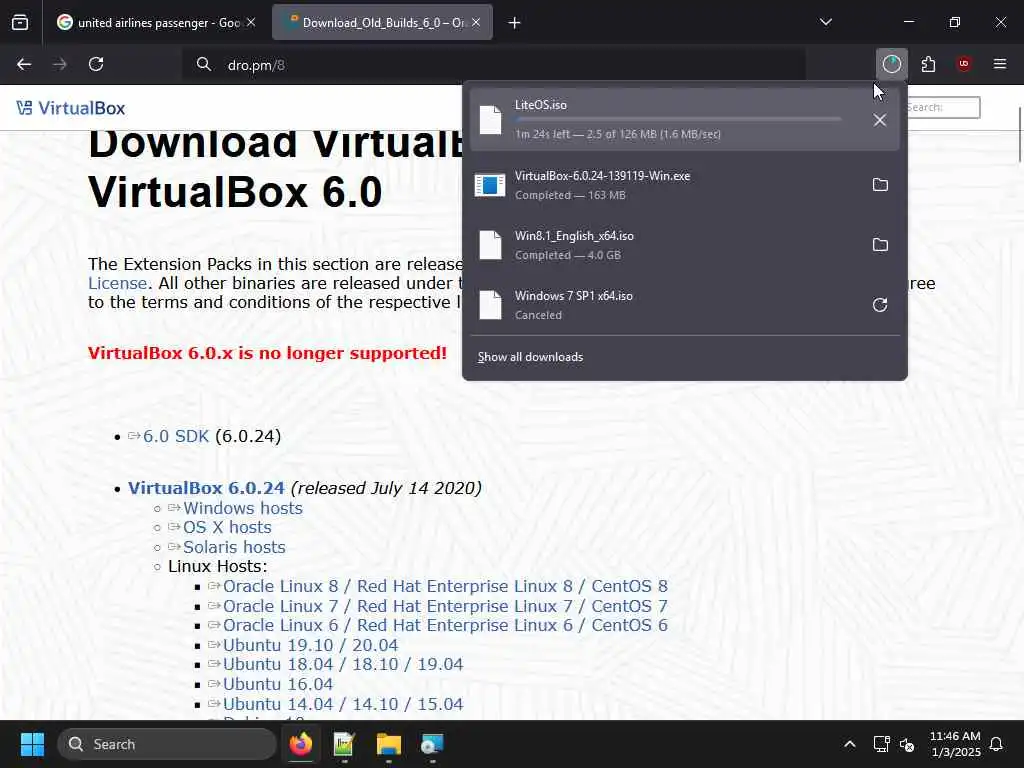Screen dimensions: 1024x768
Task: Toggle the downloads panel toolbar button
Action: coord(891,64)
